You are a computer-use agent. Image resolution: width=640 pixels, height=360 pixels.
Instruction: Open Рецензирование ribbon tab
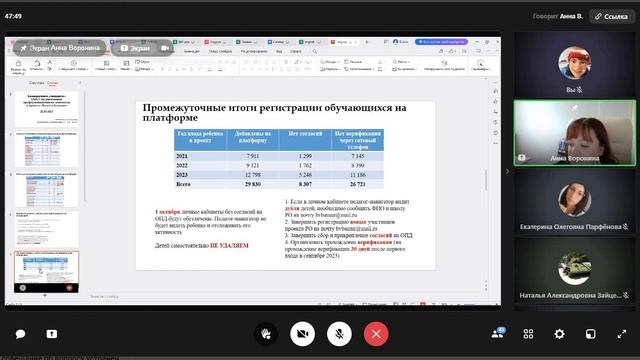click(x=253, y=51)
